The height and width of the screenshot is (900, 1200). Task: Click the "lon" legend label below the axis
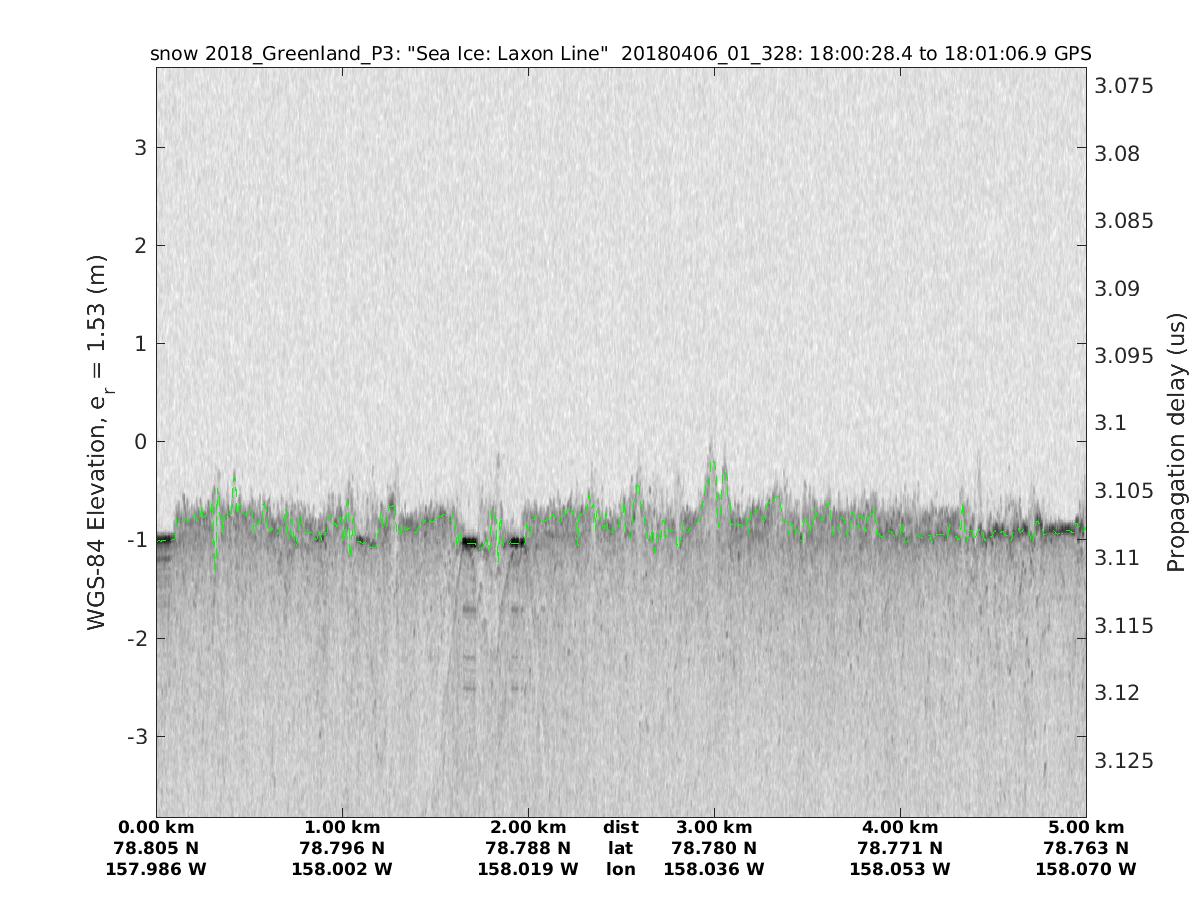pos(621,870)
